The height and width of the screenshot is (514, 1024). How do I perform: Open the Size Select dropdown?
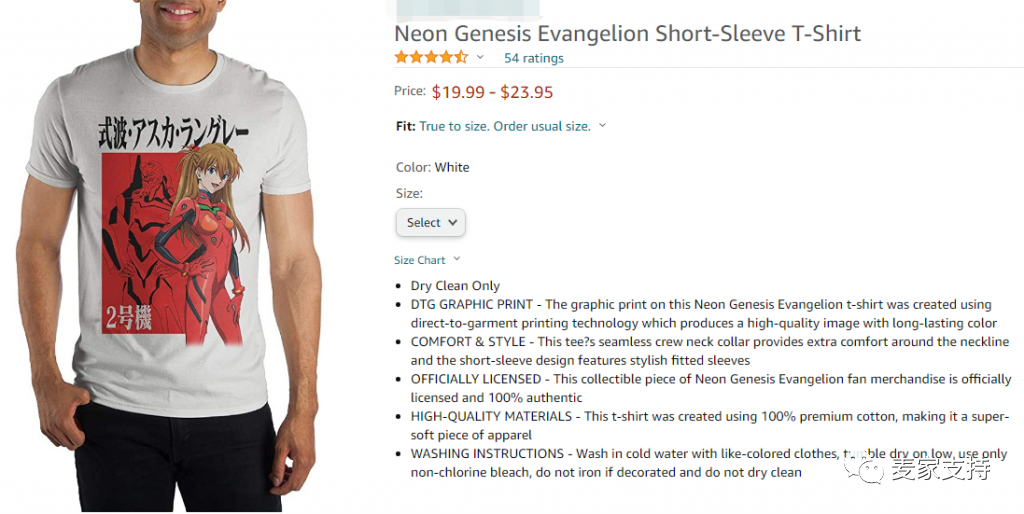[x=431, y=223]
